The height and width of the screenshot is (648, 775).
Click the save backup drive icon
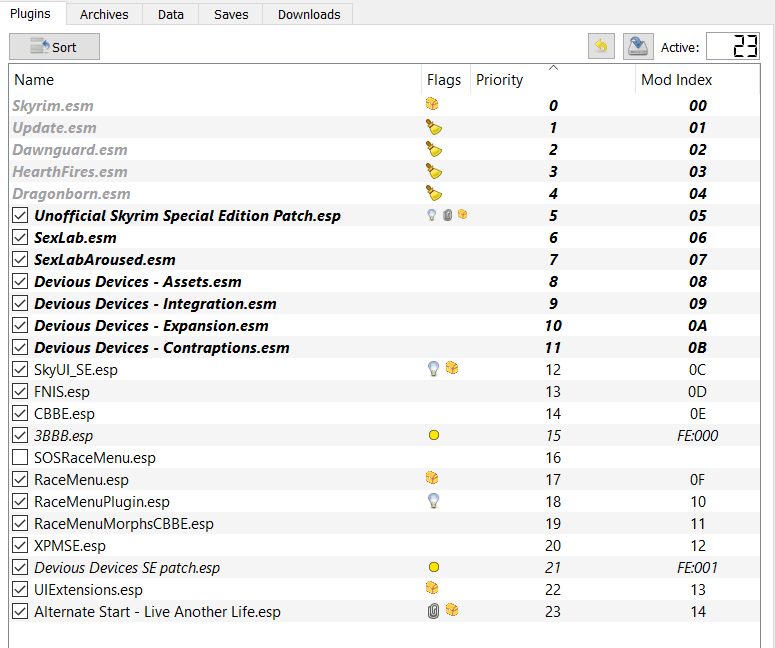click(638, 47)
